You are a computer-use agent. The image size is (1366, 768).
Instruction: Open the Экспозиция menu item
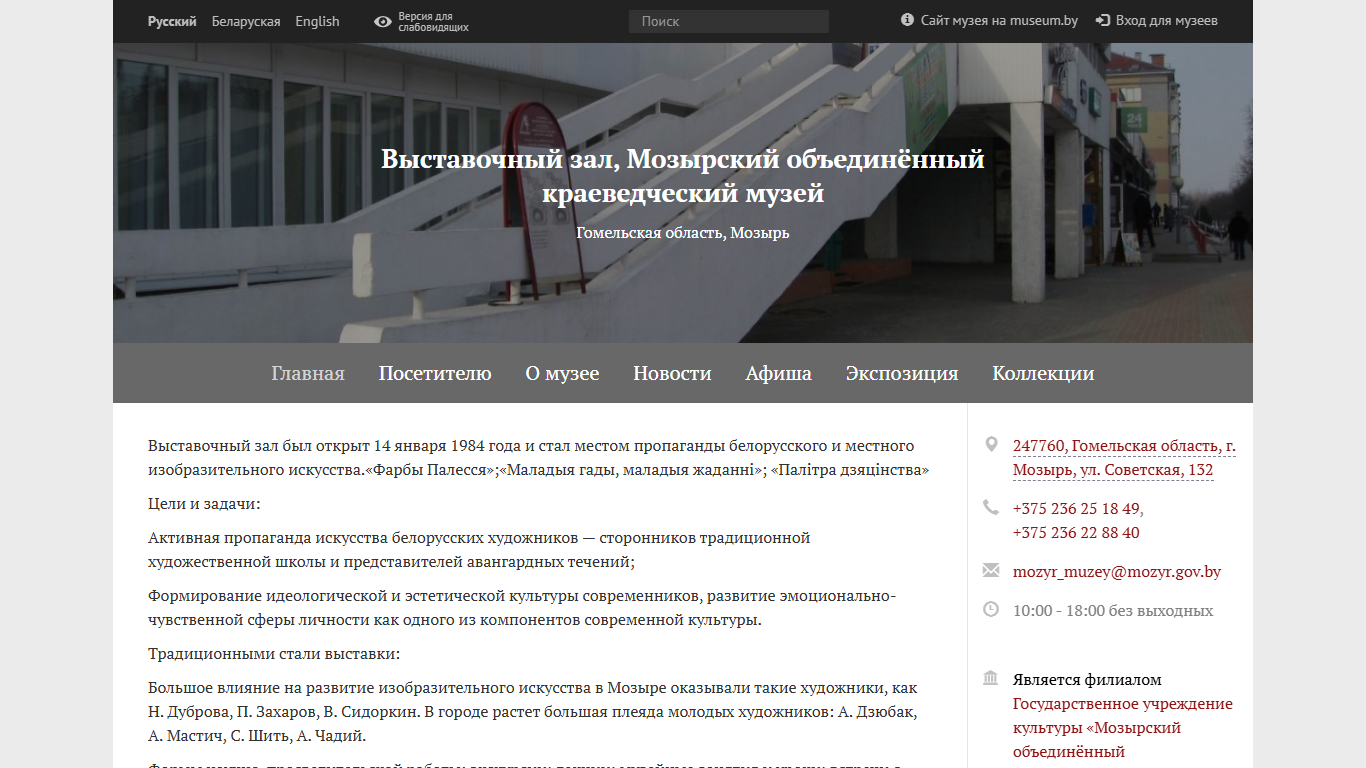[902, 373]
